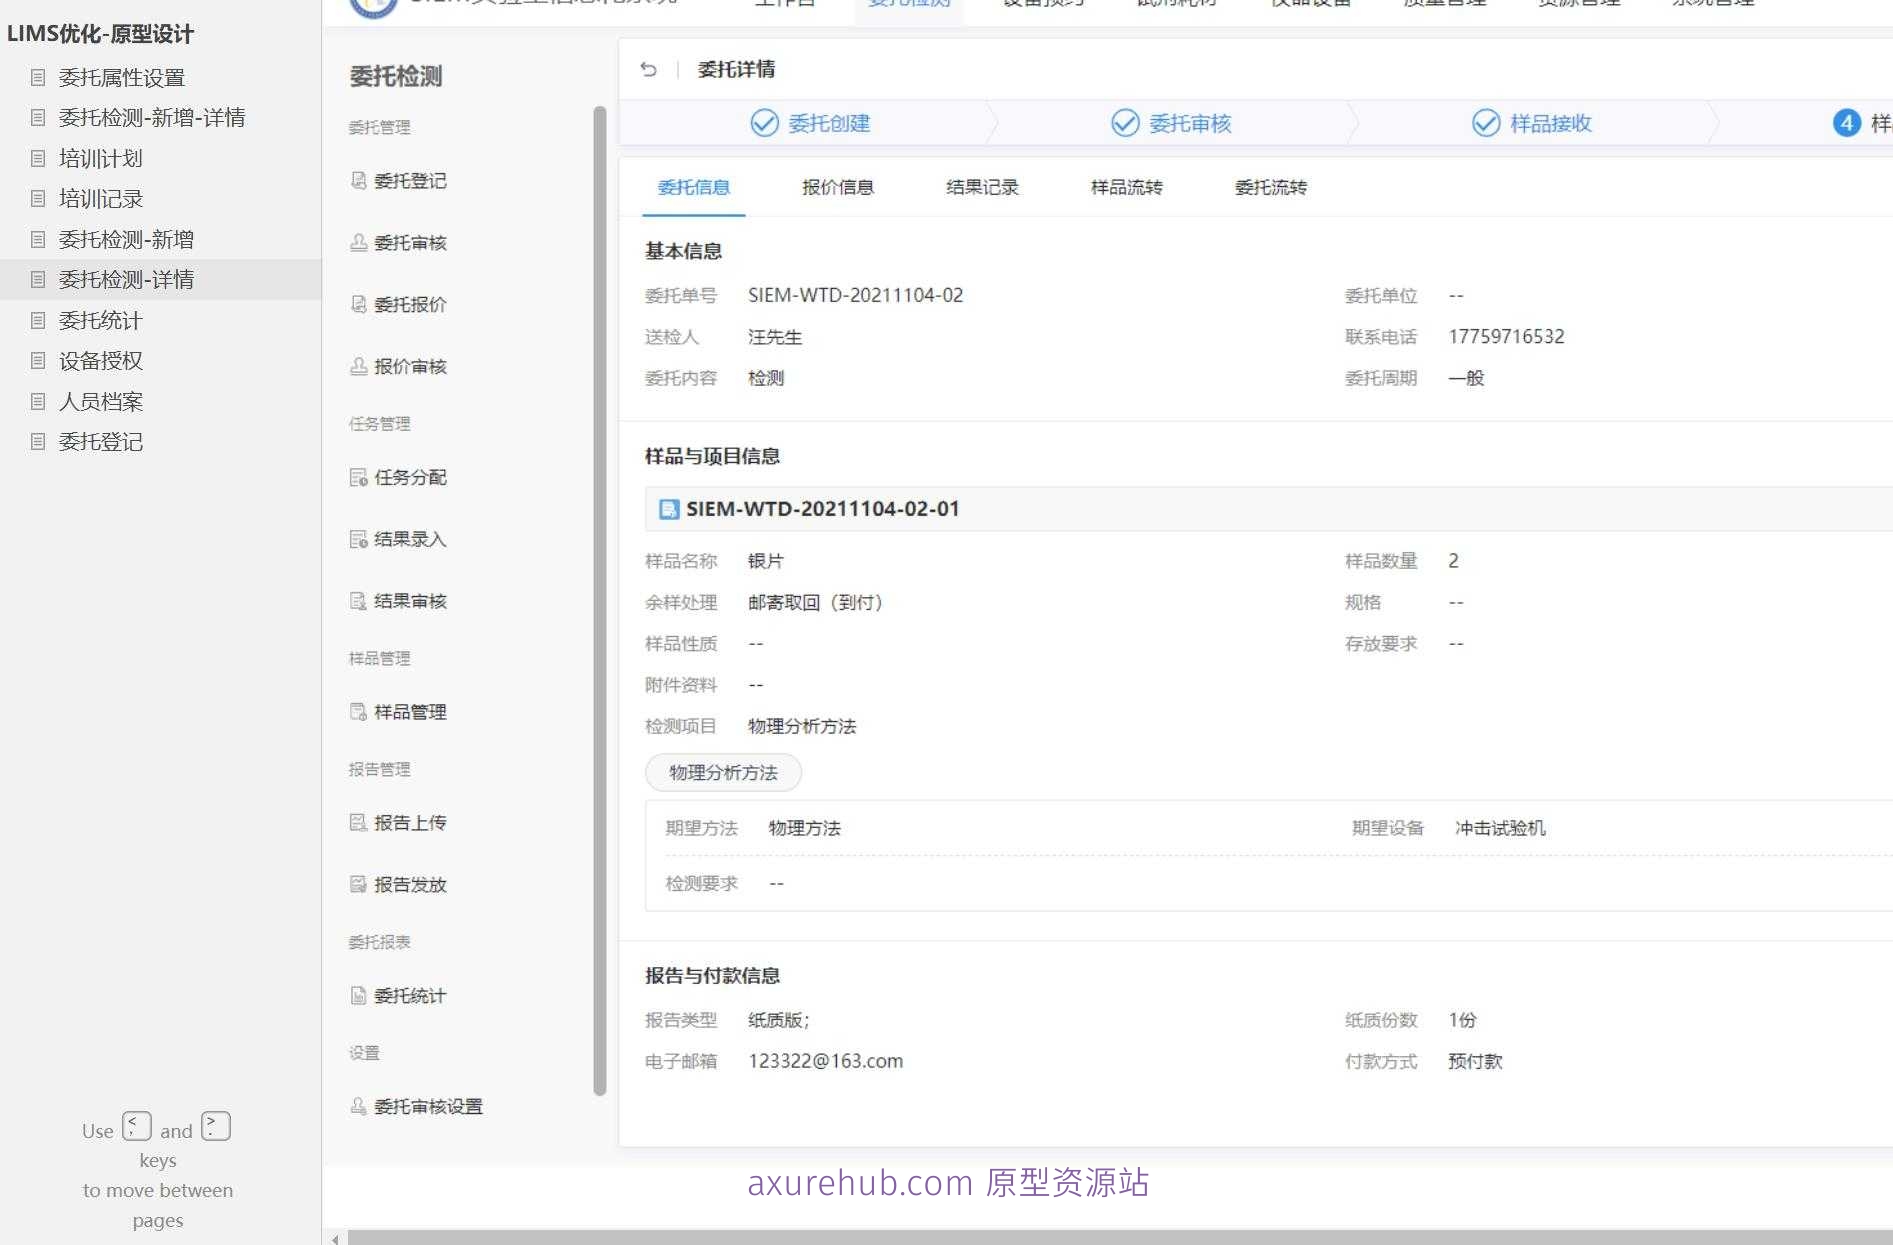Click the email 123322@163.com
This screenshot has width=1893, height=1245.
coord(825,1061)
